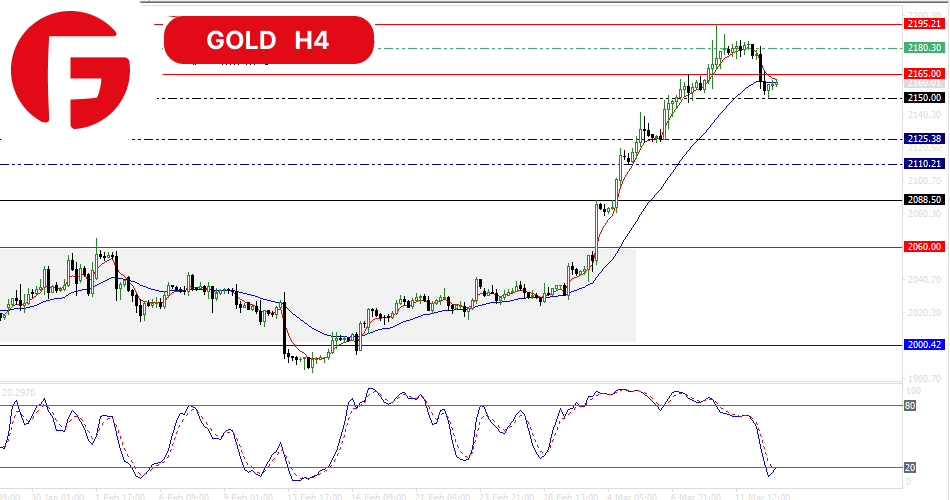Select the blue 2000.42 price label

924,345
